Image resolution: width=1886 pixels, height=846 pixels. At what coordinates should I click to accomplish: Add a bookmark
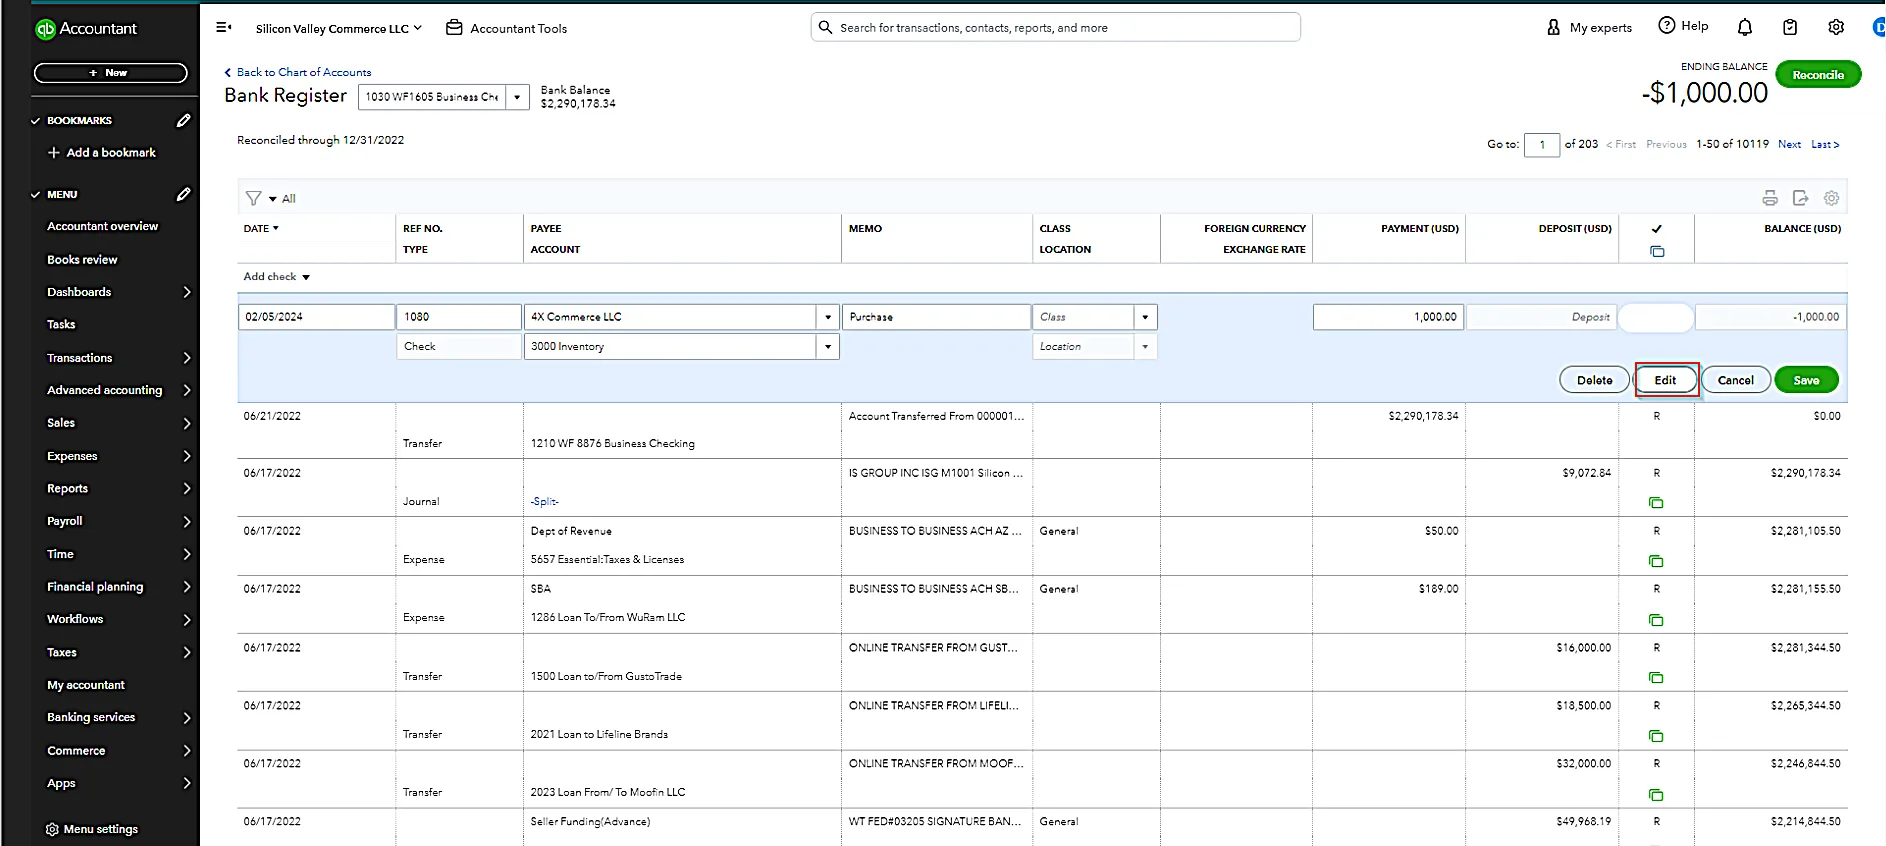102,153
